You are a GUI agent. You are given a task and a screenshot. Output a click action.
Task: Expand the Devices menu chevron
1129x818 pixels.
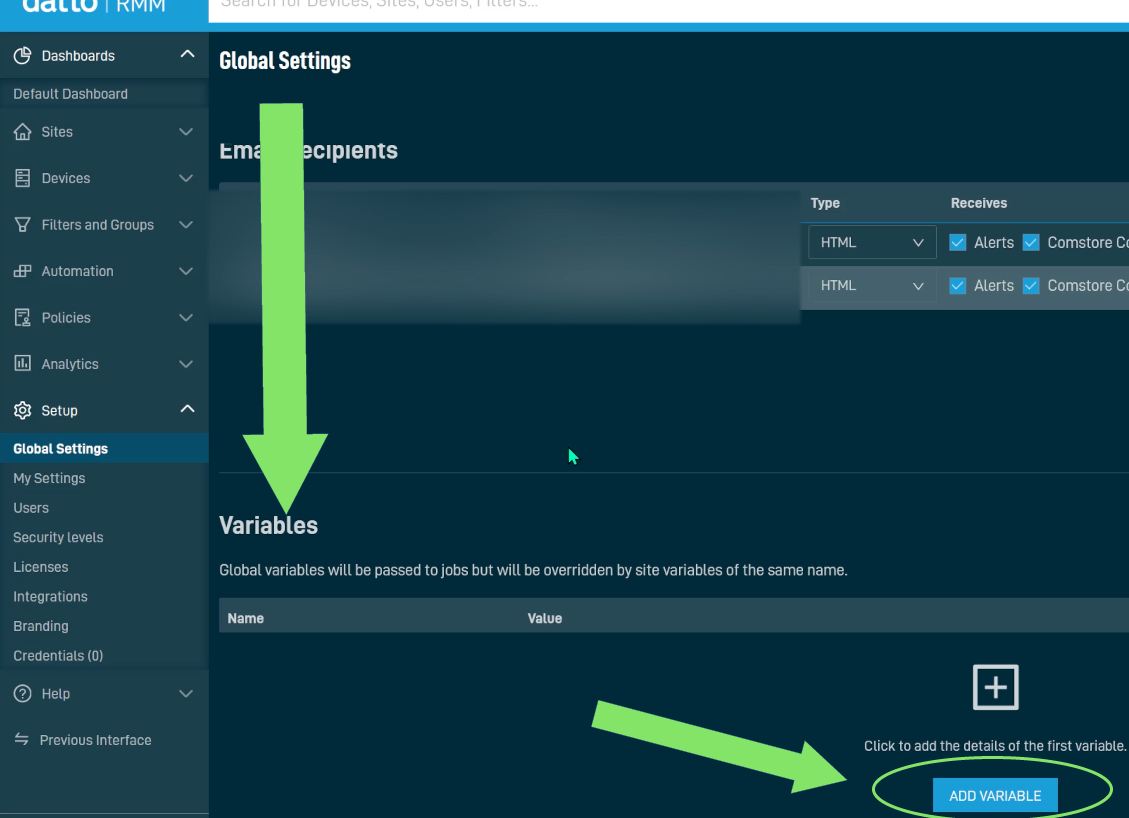pyautogui.click(x=186, y=178)
